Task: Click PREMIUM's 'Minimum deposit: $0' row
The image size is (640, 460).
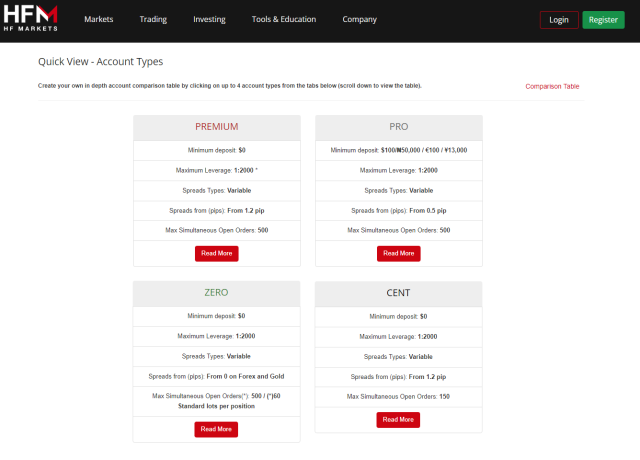Action: (217, 150)
